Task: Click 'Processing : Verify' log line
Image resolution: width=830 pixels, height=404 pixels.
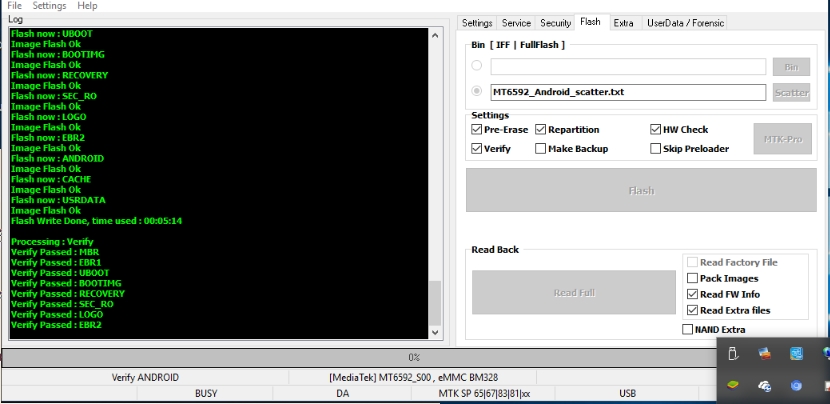Action: pos(52,241)
